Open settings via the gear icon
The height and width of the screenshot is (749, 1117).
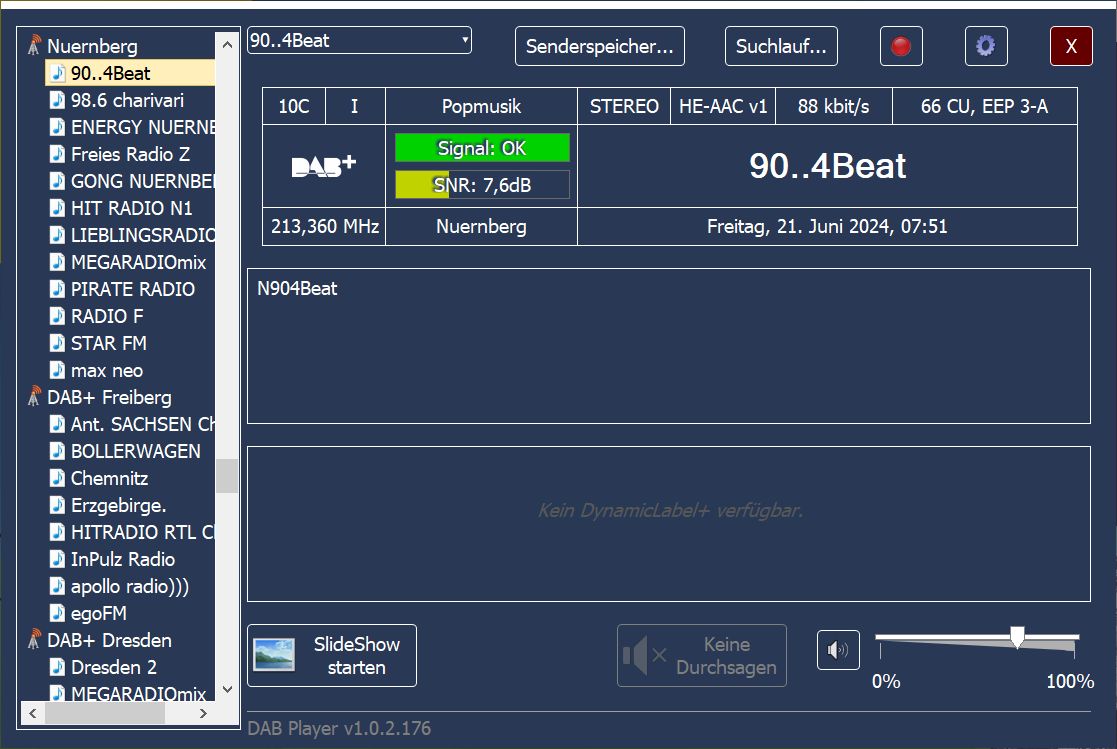click(985, 46)
